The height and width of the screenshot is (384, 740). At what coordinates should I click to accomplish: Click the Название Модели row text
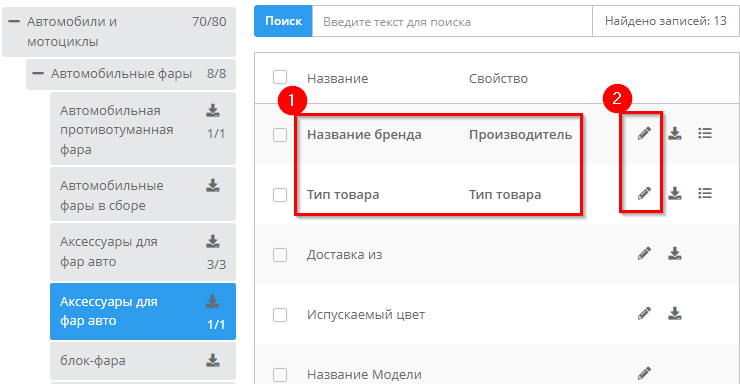click(364, 375)
